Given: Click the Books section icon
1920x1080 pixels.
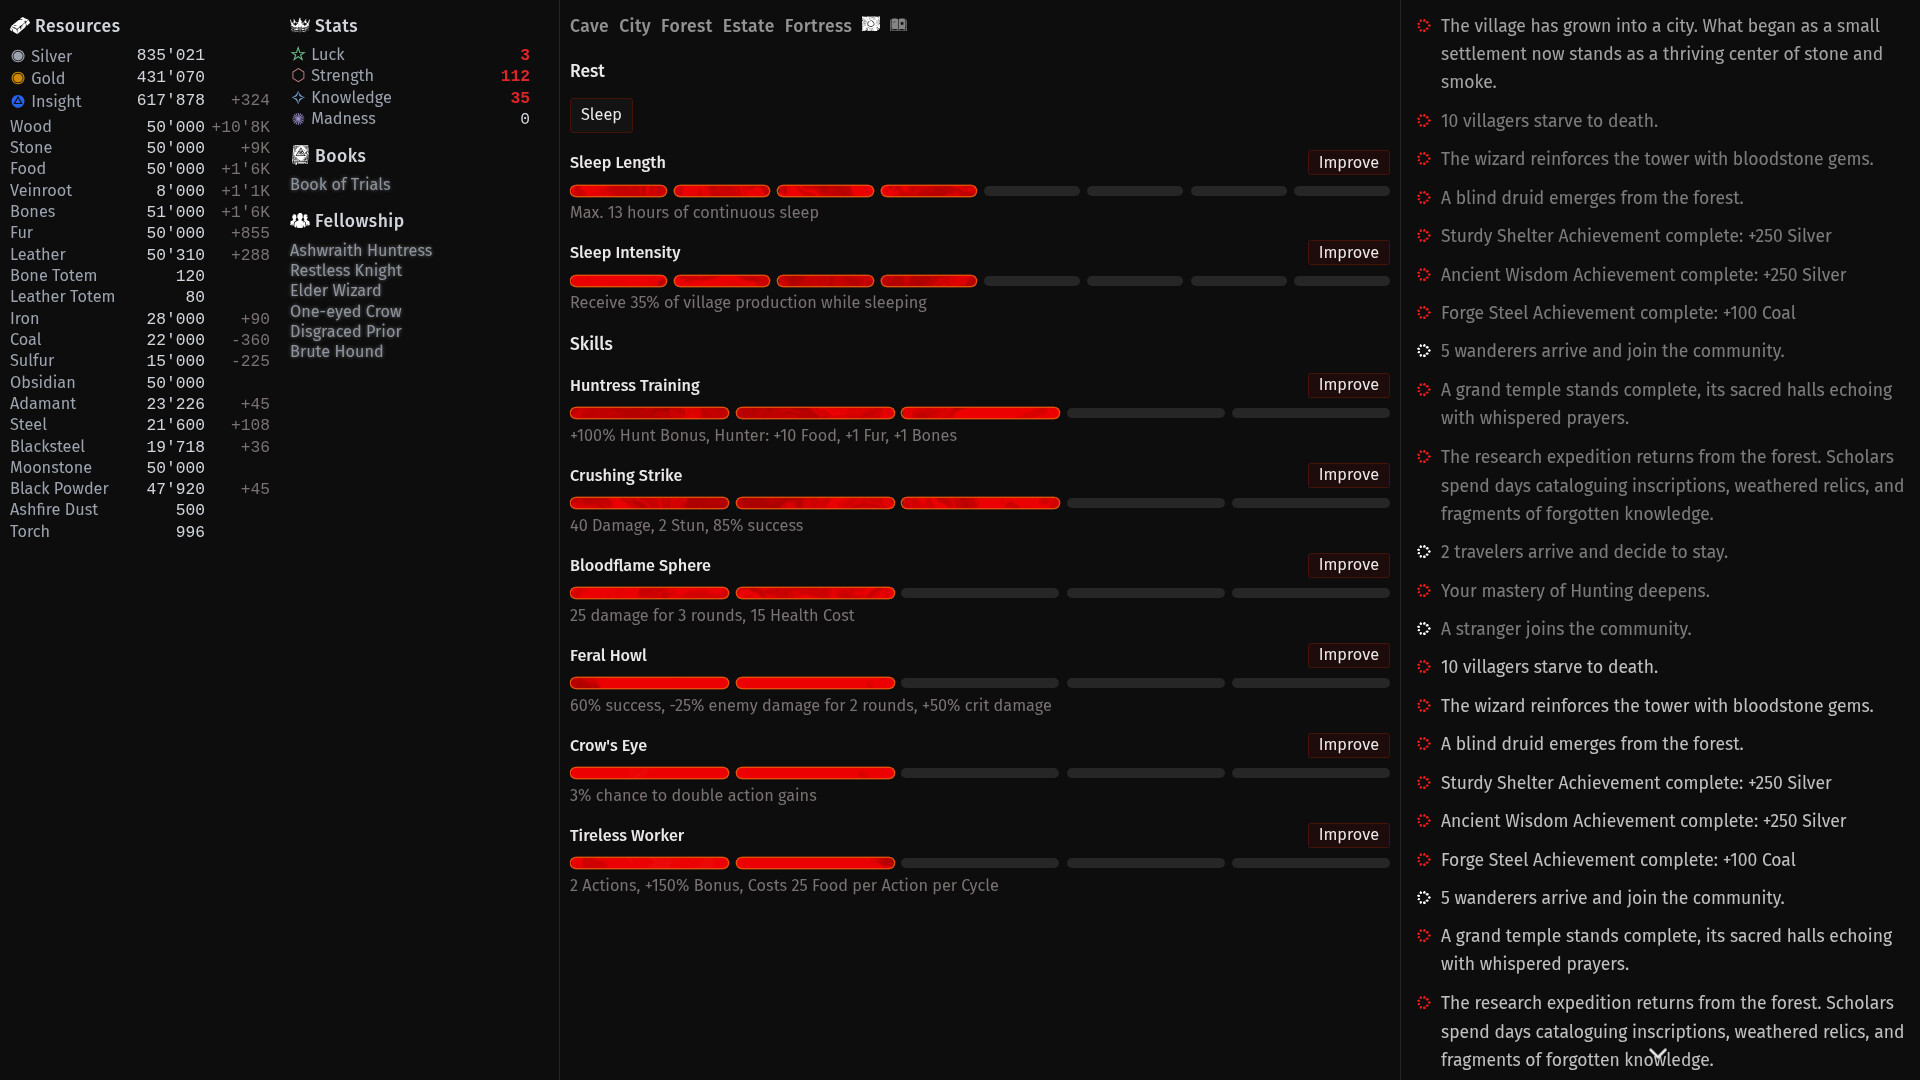Looking at the screenshot, I should (299, 155).
